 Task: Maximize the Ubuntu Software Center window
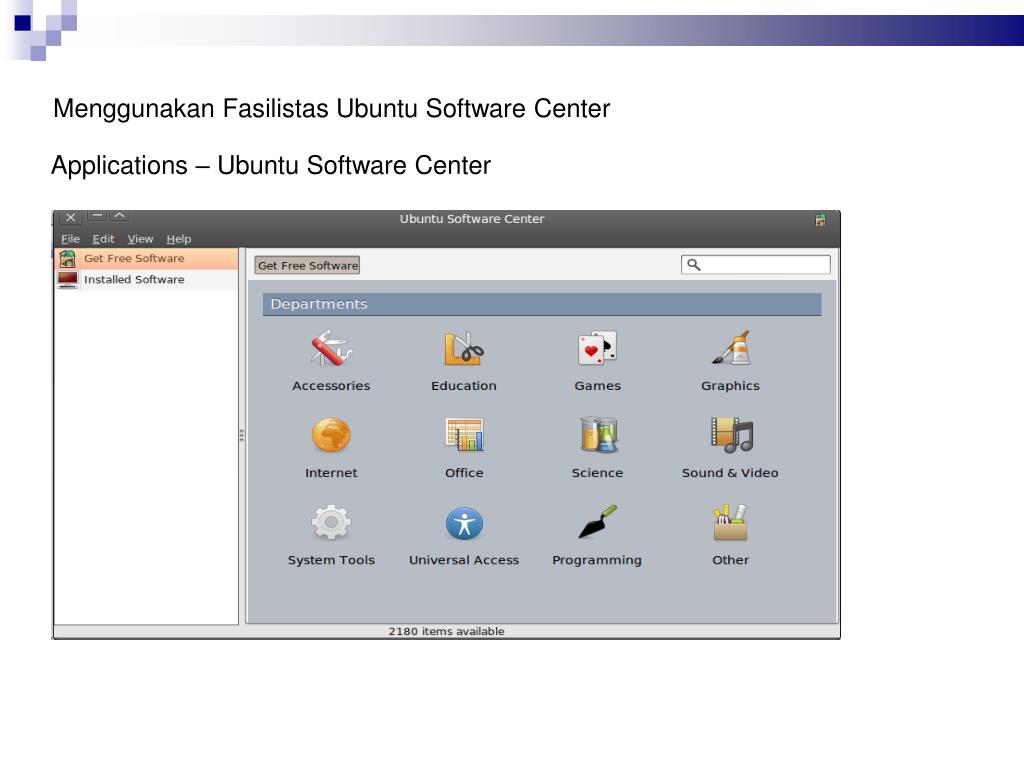[x=120, y=216]
